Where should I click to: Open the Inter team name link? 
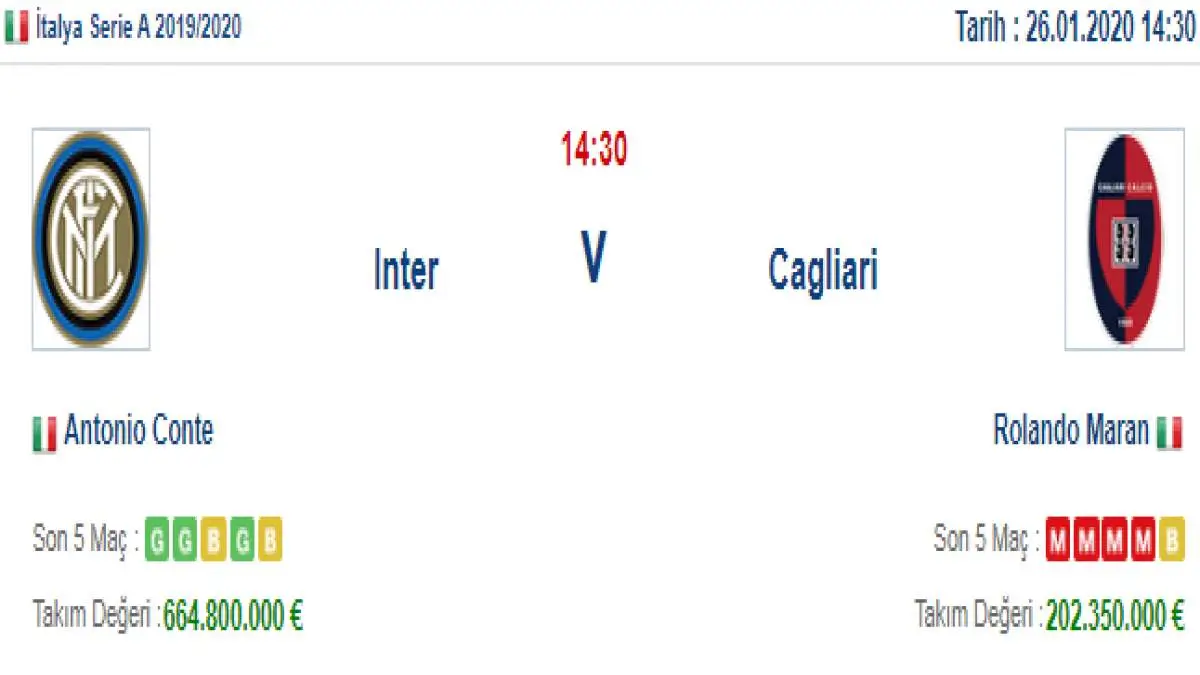pos(406,270)
